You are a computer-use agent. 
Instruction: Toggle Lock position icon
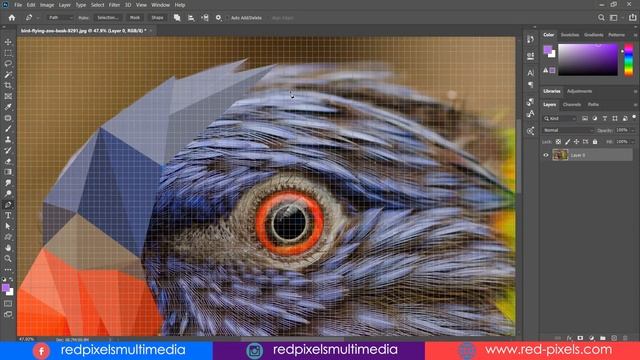[576, 142]
